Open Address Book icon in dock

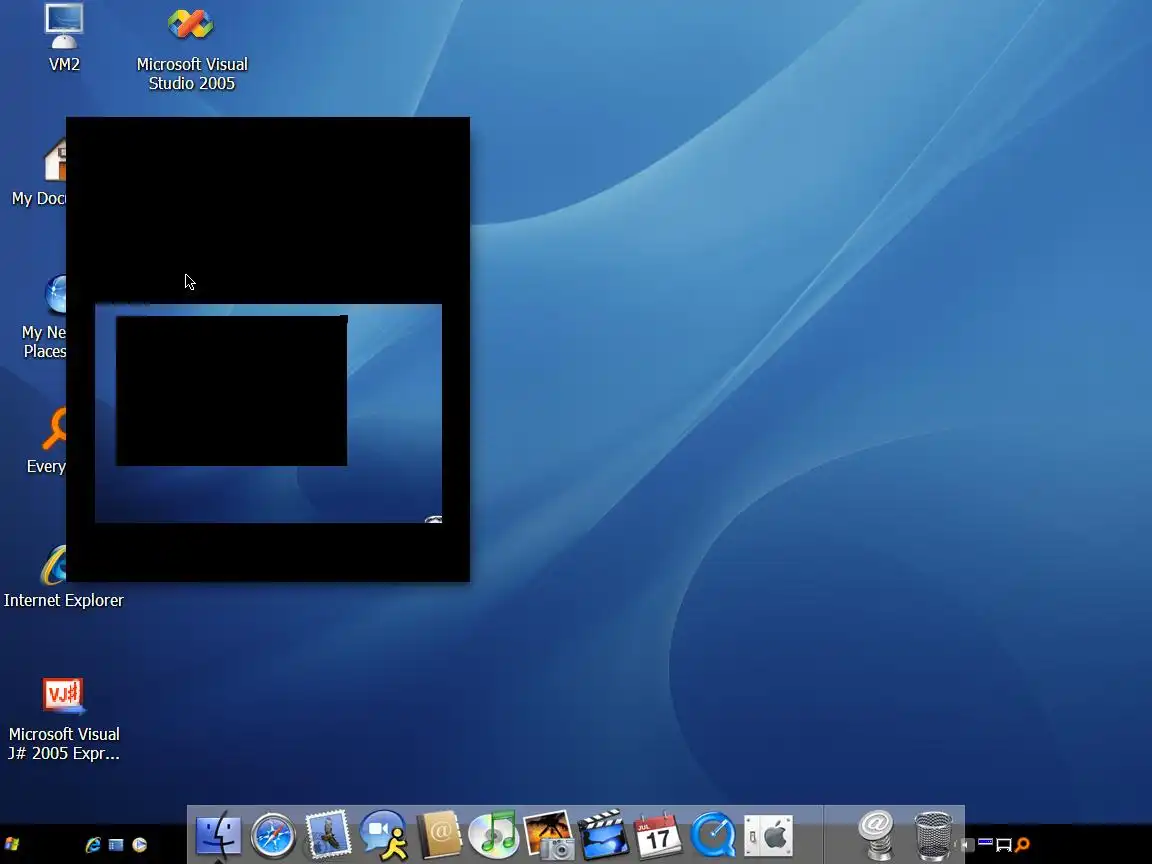click(x=439, y=835)
